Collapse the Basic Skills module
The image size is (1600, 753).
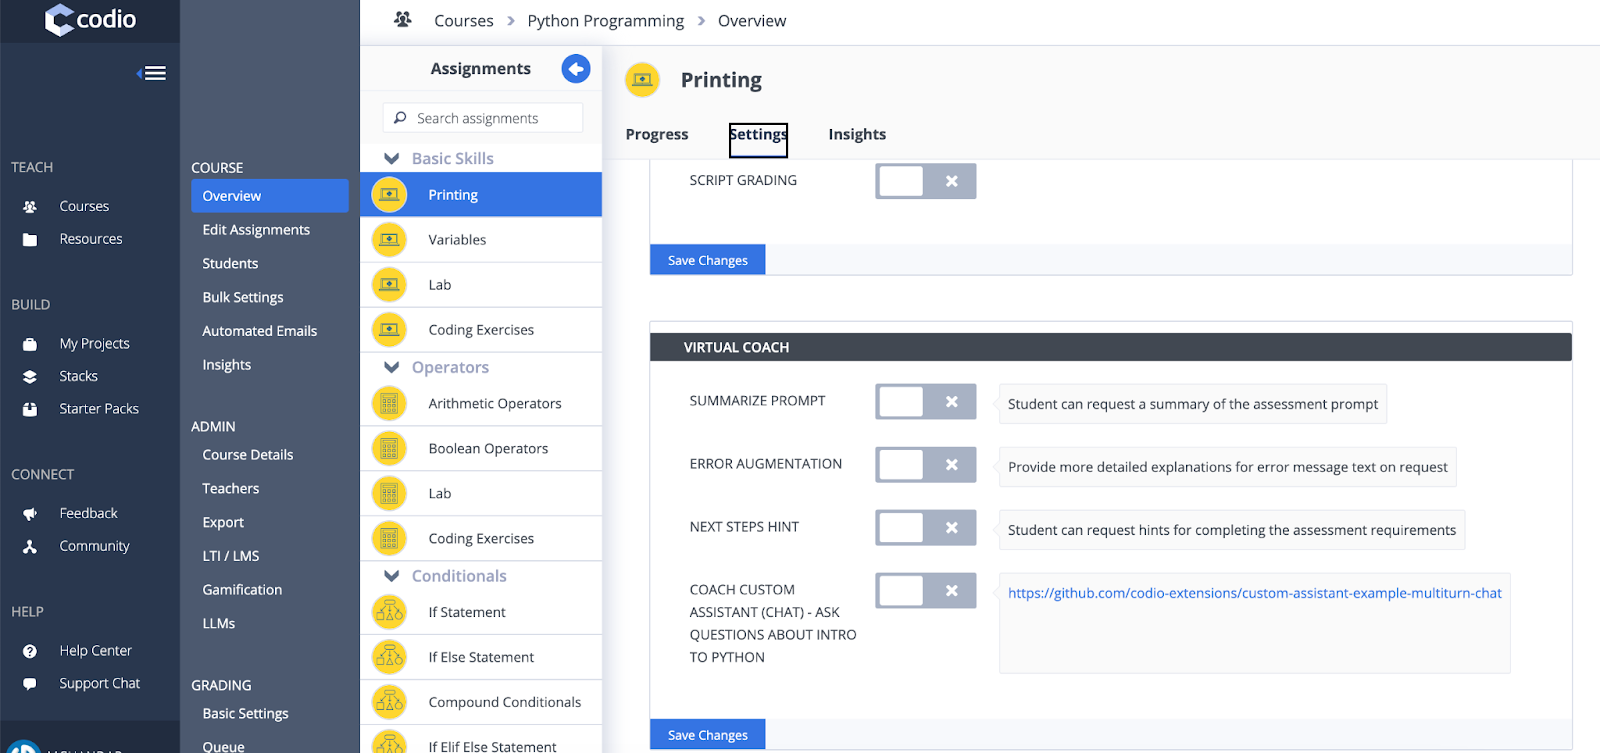click(x=392, y=159)
